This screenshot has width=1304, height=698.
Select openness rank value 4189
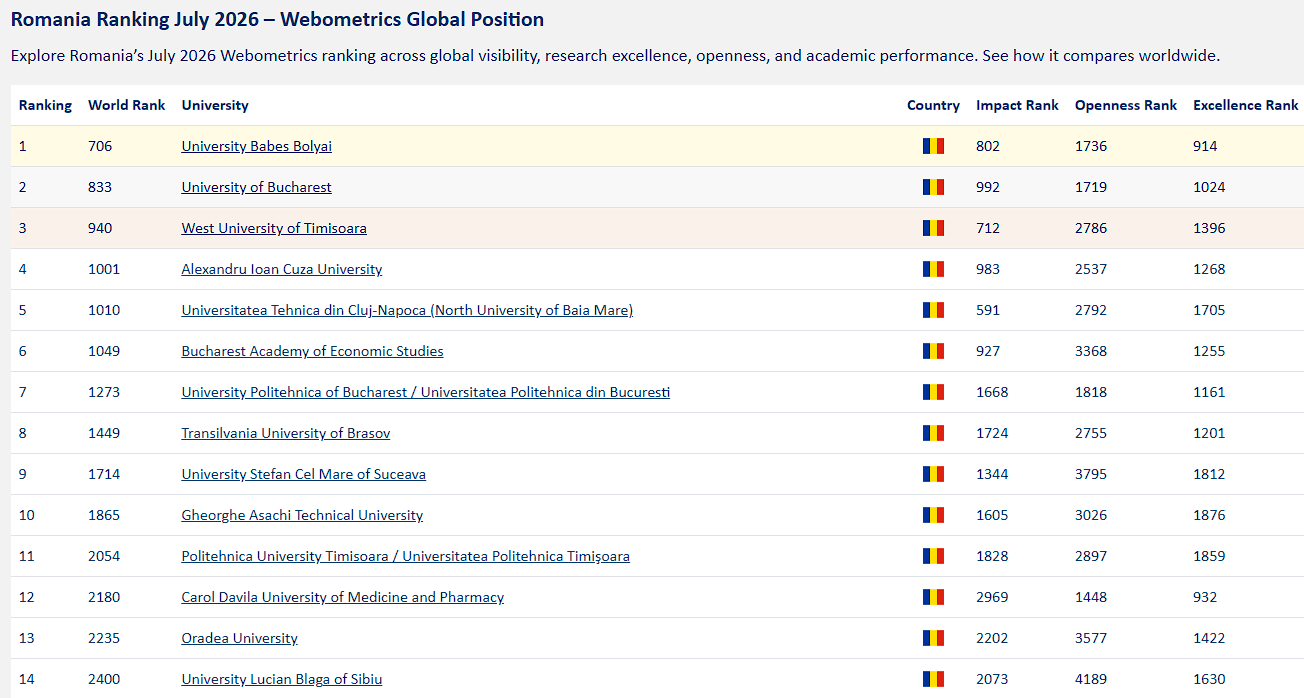1091,679
